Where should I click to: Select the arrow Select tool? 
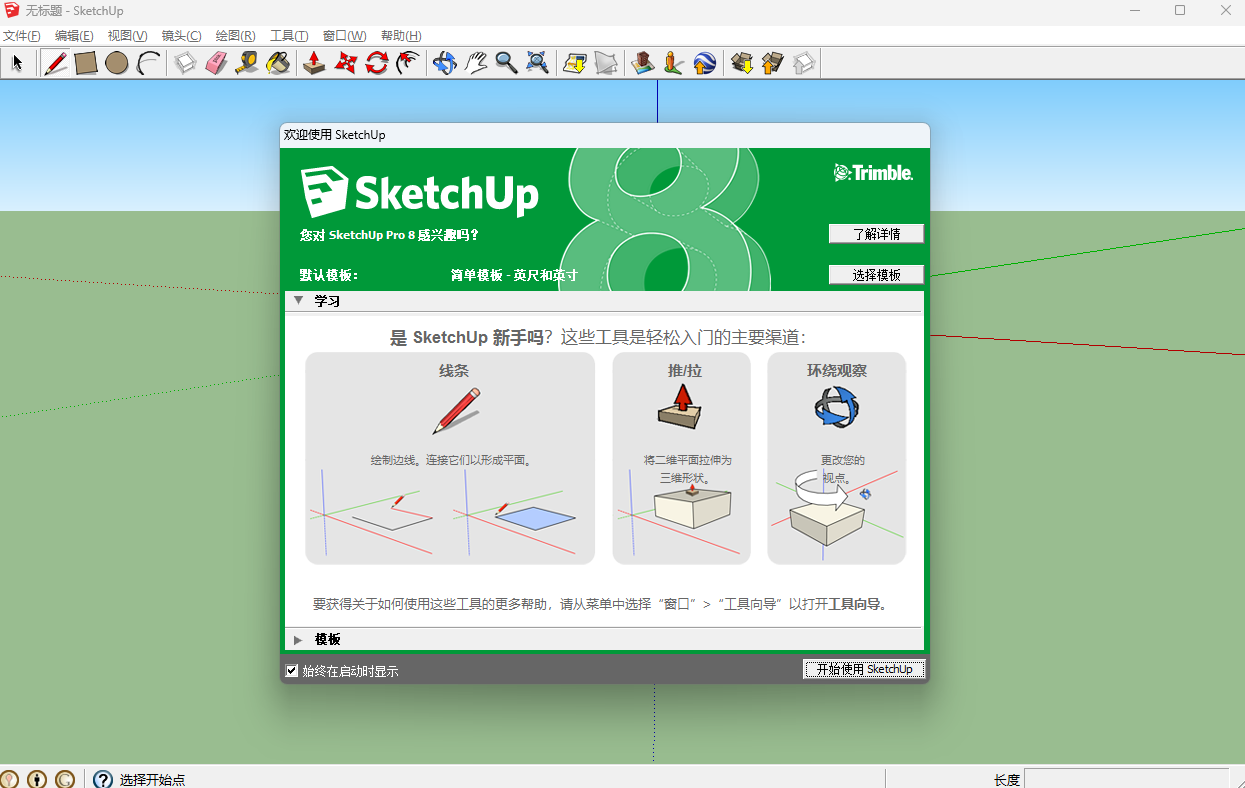pyautogui.click(x=17, y=63)
